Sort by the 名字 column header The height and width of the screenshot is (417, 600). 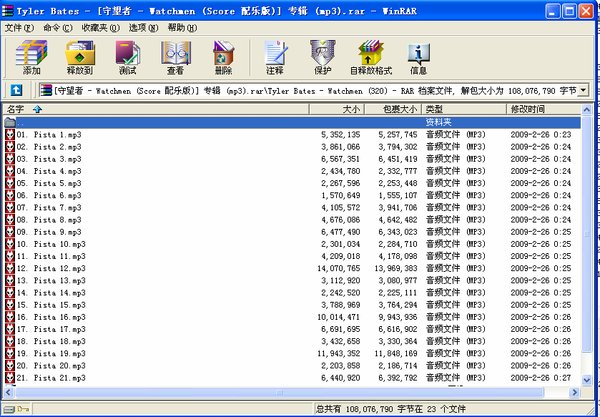coord(156,109)
